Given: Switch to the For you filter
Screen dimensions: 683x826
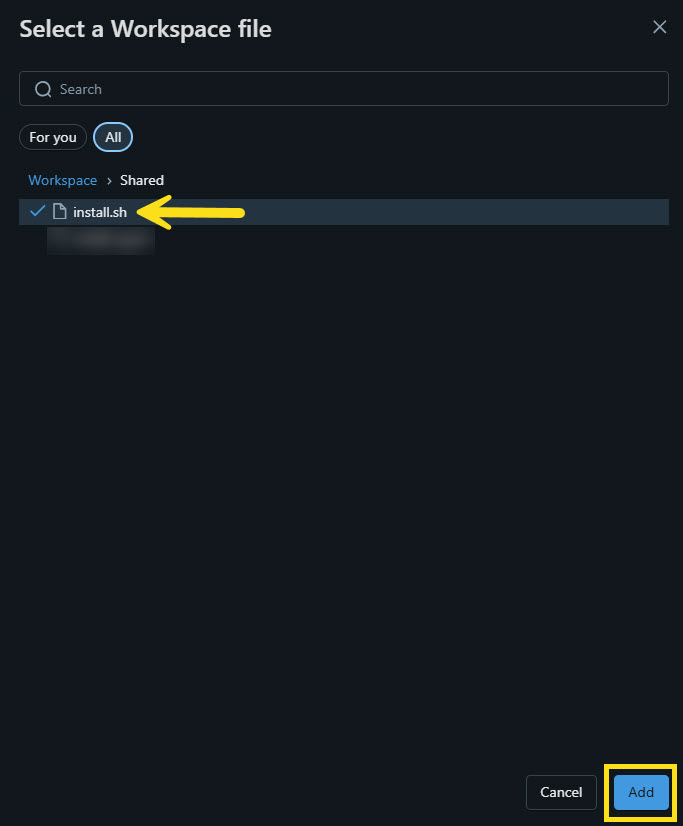Looking at the screenshot, I should click(53, 137).
